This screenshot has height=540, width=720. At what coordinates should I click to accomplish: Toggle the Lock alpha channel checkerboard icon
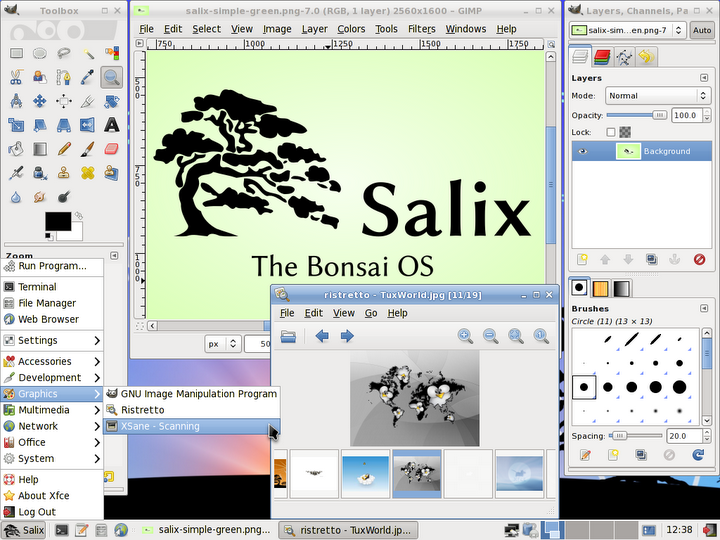625,132
